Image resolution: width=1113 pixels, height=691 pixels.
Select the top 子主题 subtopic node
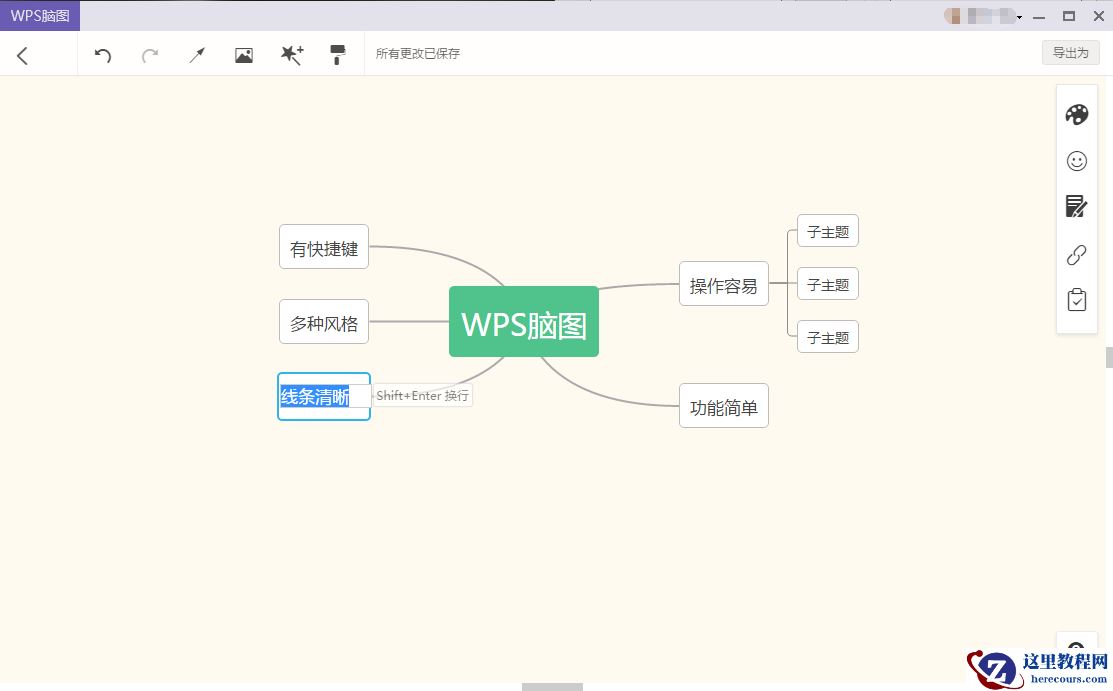pos(828,231)
